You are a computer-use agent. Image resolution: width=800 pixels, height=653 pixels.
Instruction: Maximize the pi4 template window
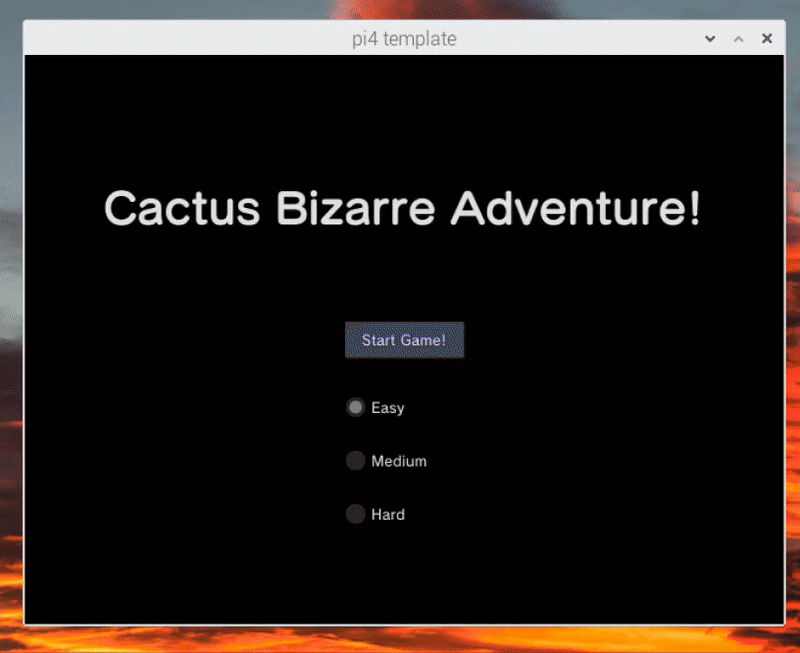738,39
